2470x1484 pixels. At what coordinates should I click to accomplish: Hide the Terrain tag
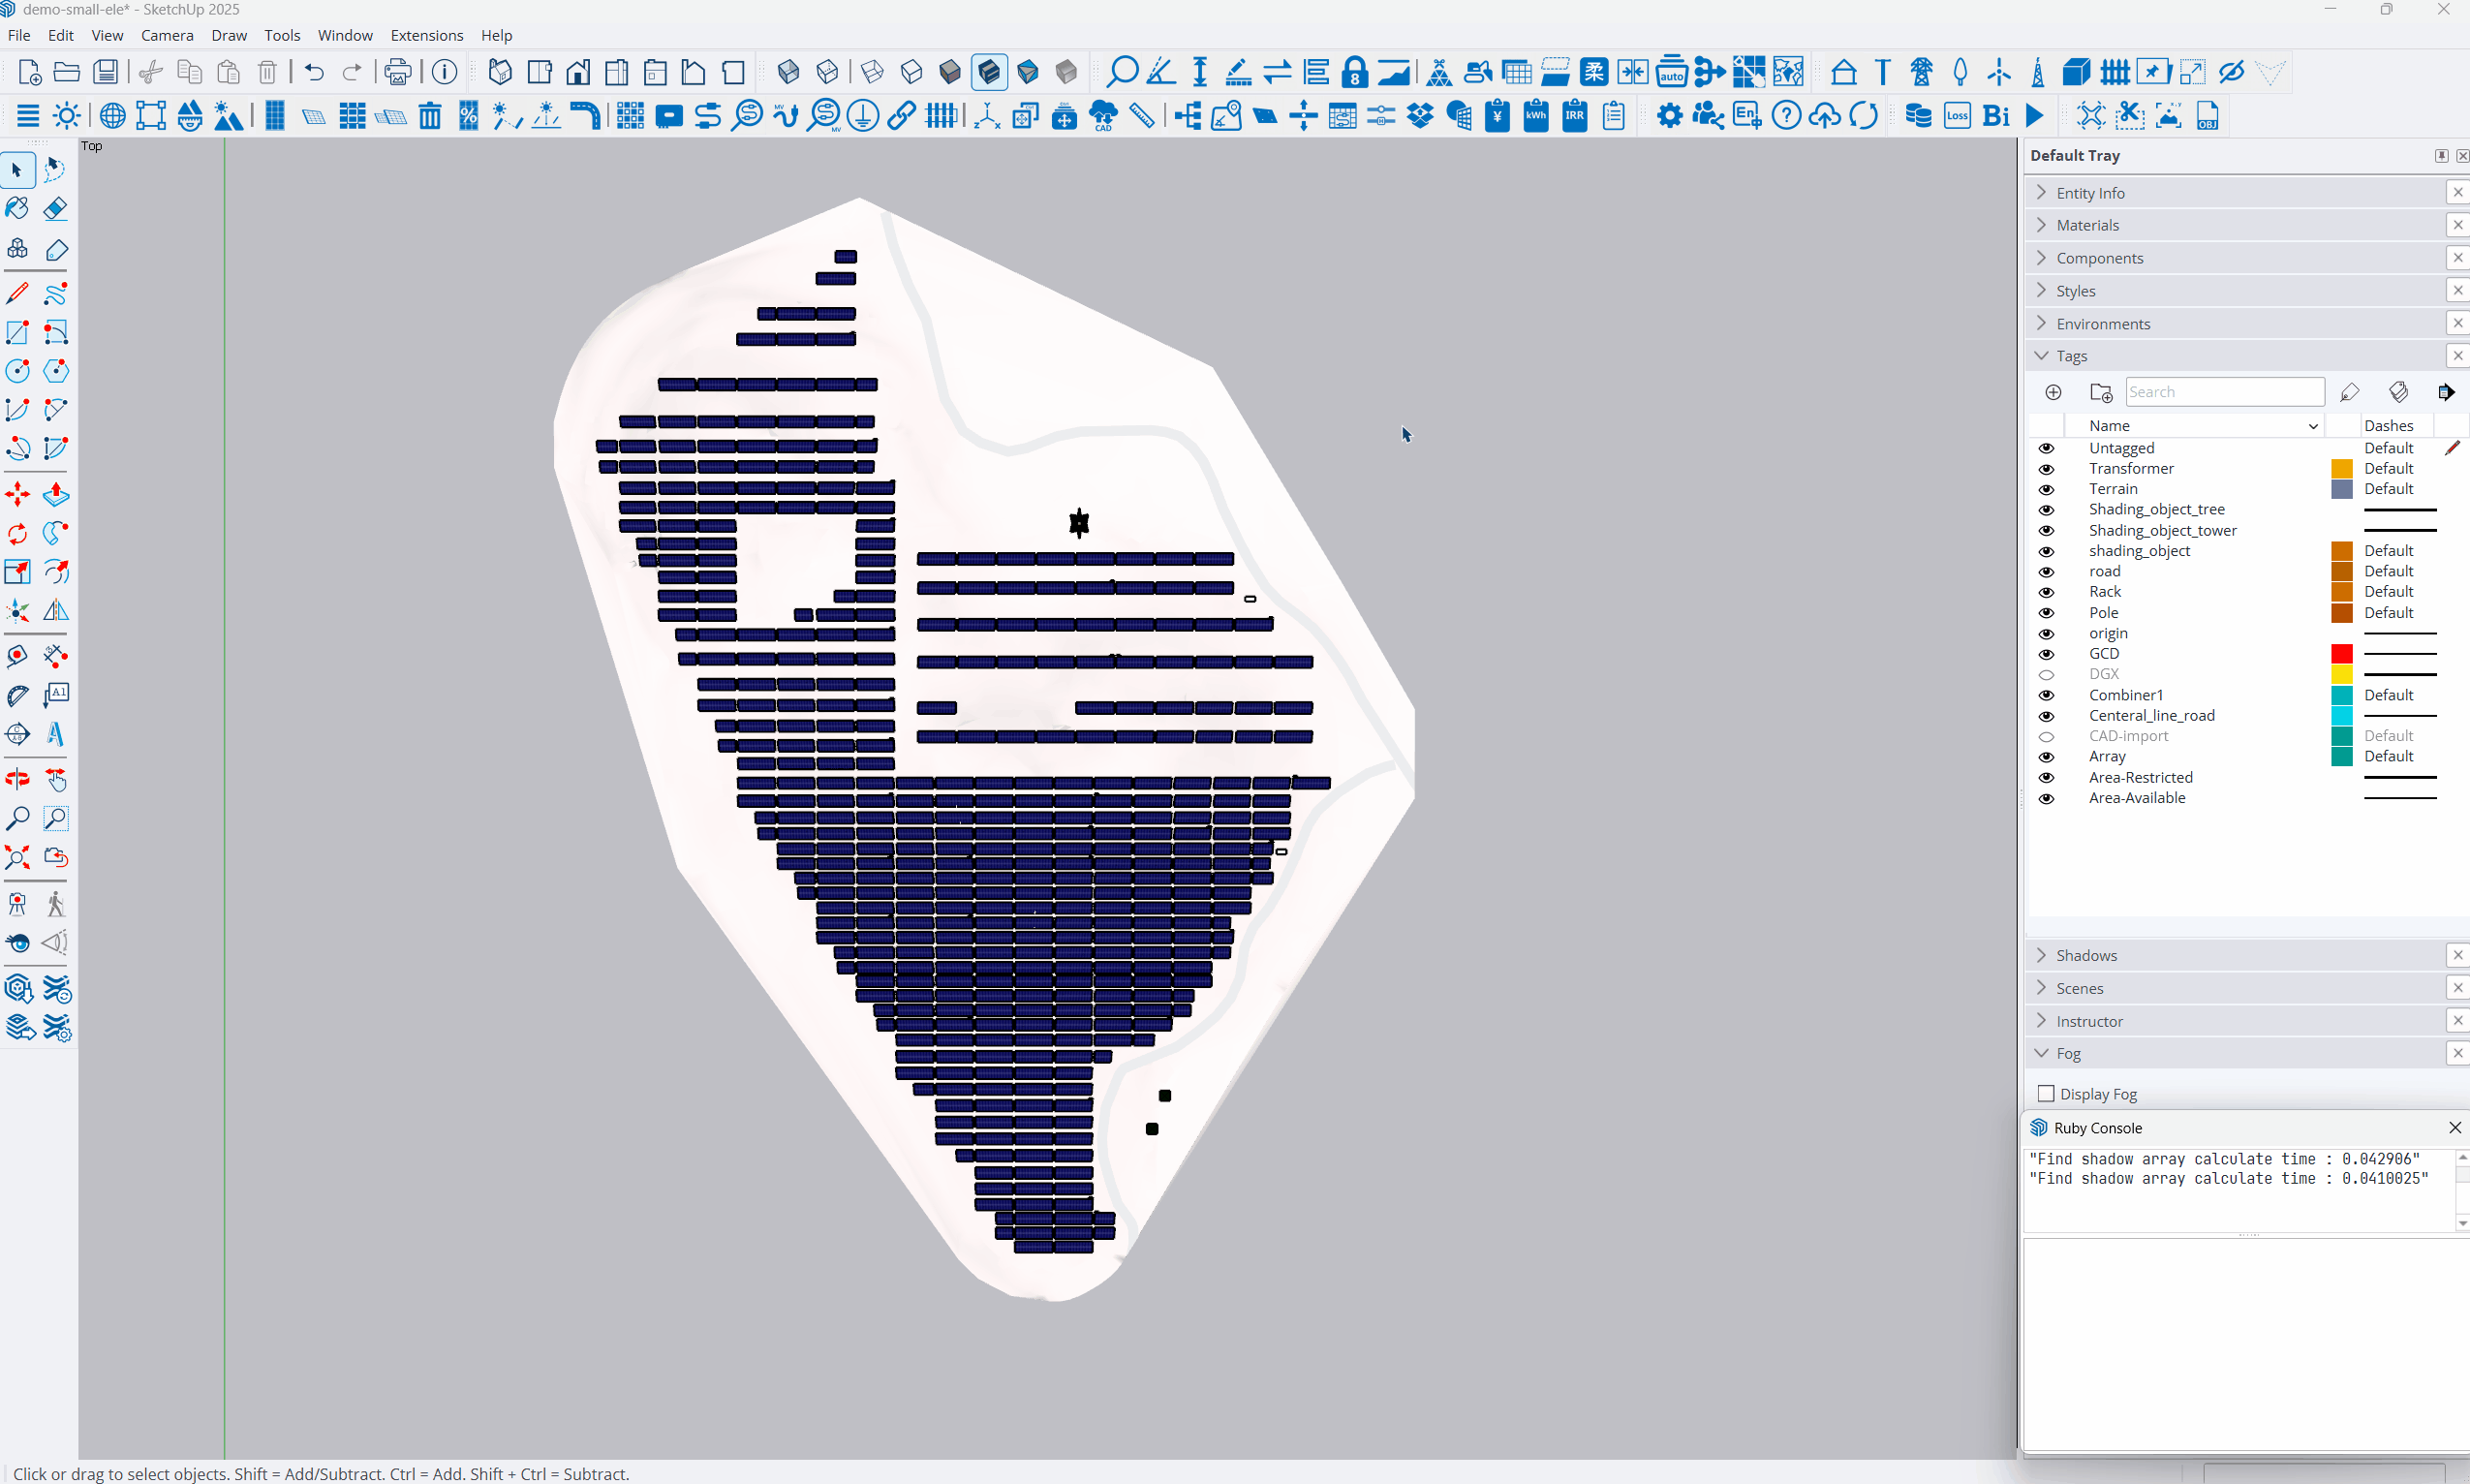pyautogui.click(x=2046, y=489)
